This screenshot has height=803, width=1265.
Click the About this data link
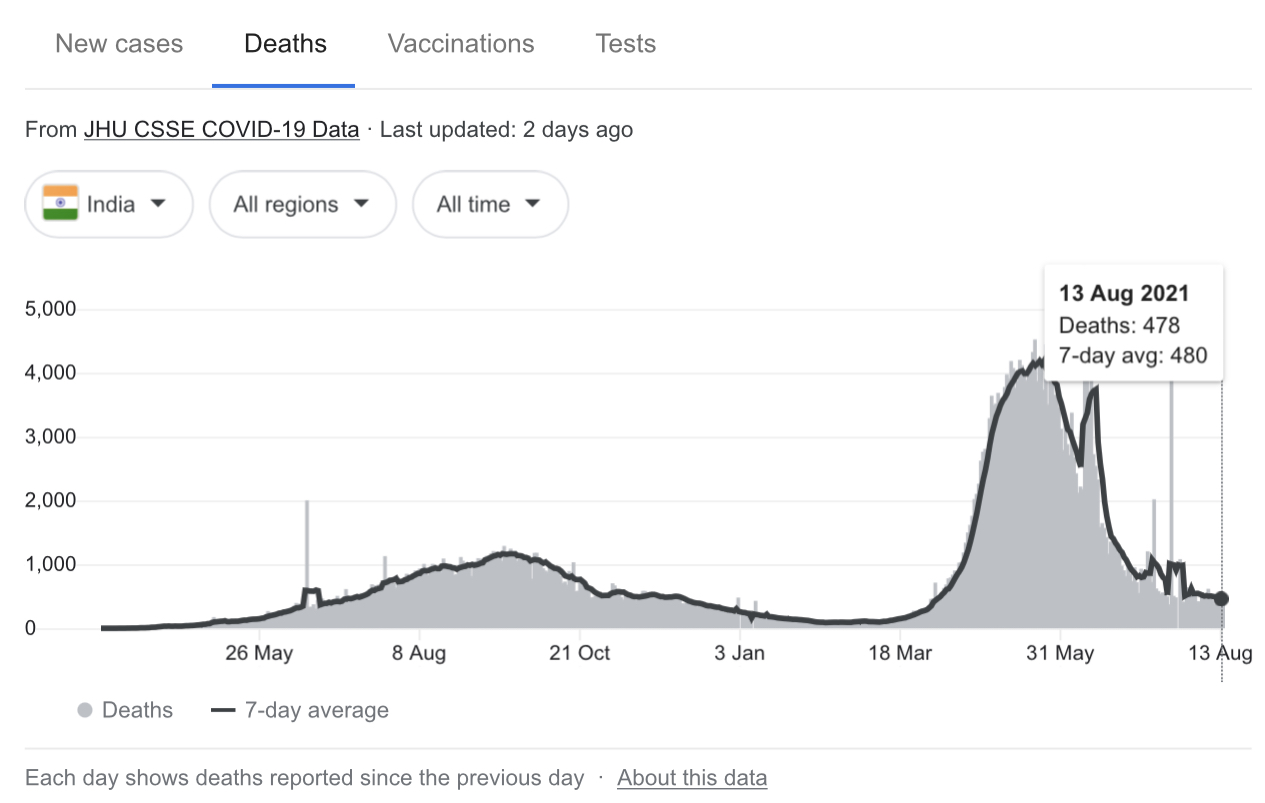[x=692, y=778]
